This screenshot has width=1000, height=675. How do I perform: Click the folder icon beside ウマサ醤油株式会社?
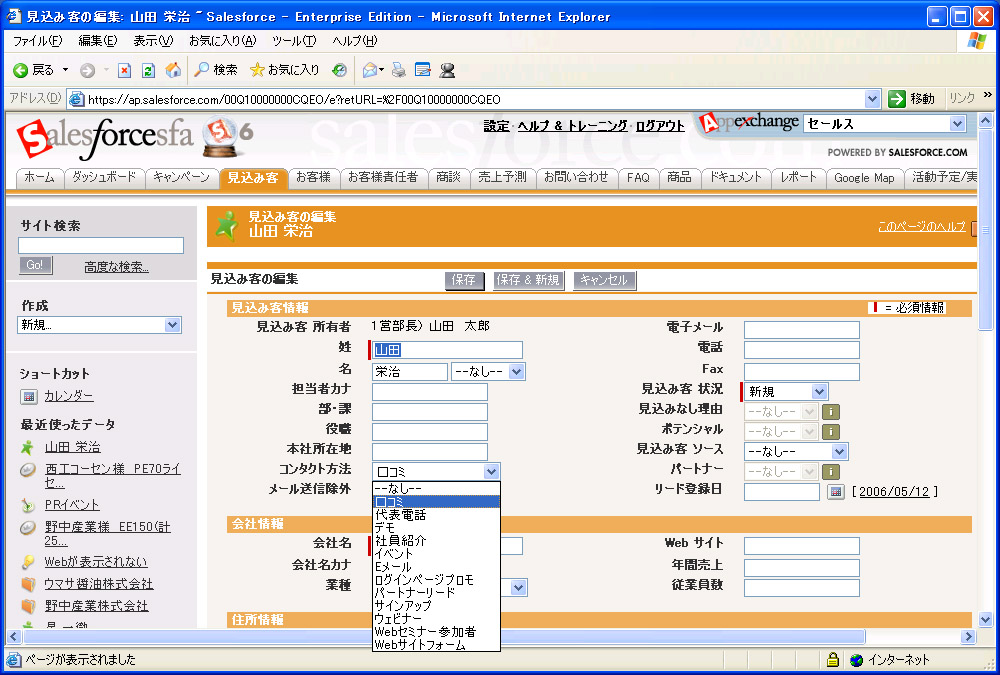tap(27, 584)
